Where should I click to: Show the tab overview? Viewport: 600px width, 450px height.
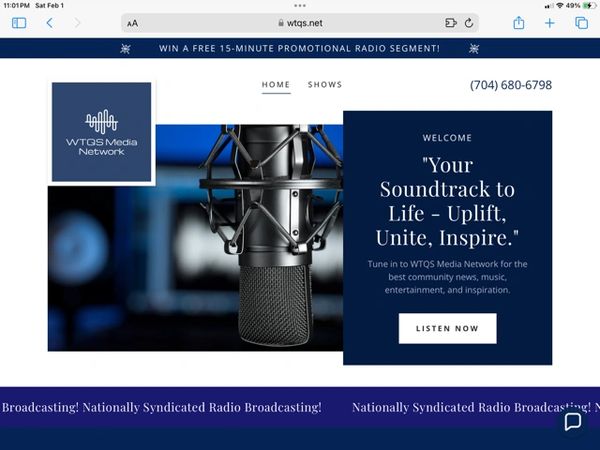tap(581, 23)
